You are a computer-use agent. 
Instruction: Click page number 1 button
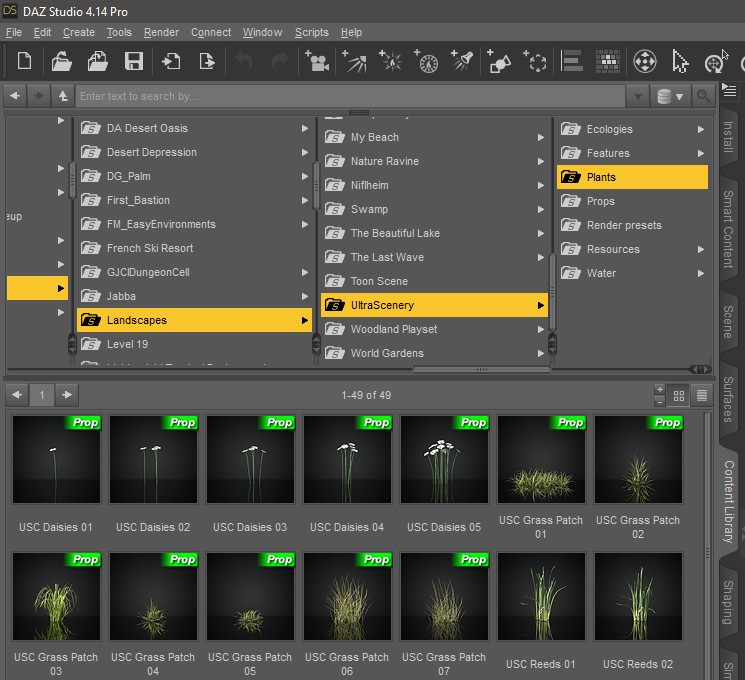click(42, 395)
